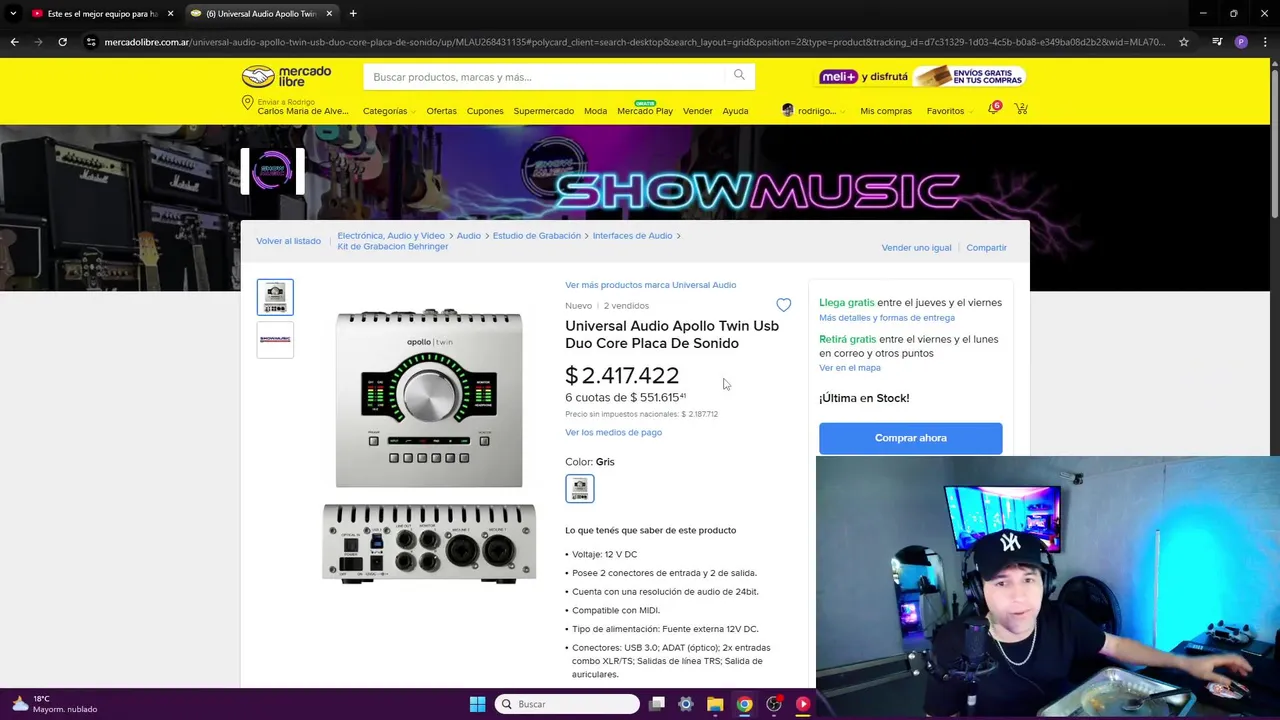Click Ver más productos marca Universal Audio
Screen dimensions: 1280x720
click(x=650, y=285)
